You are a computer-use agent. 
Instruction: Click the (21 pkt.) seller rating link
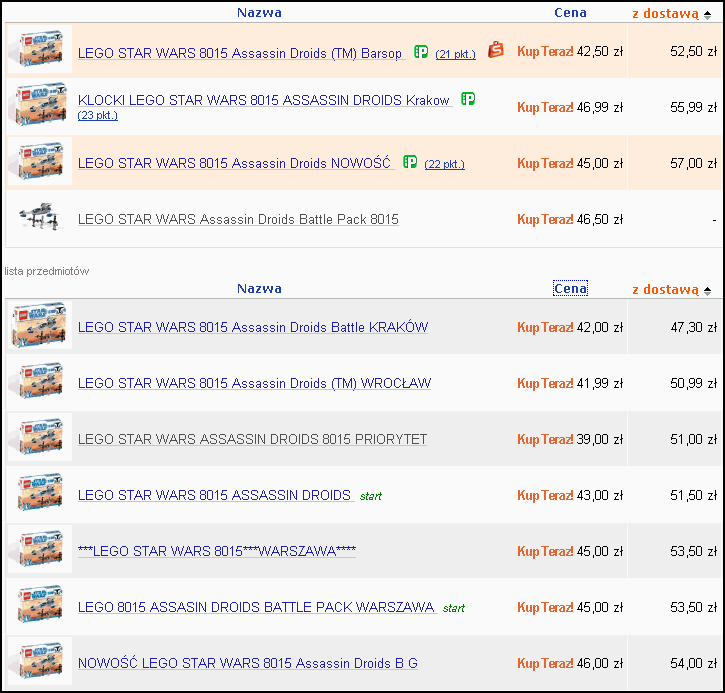click(455, 54)
